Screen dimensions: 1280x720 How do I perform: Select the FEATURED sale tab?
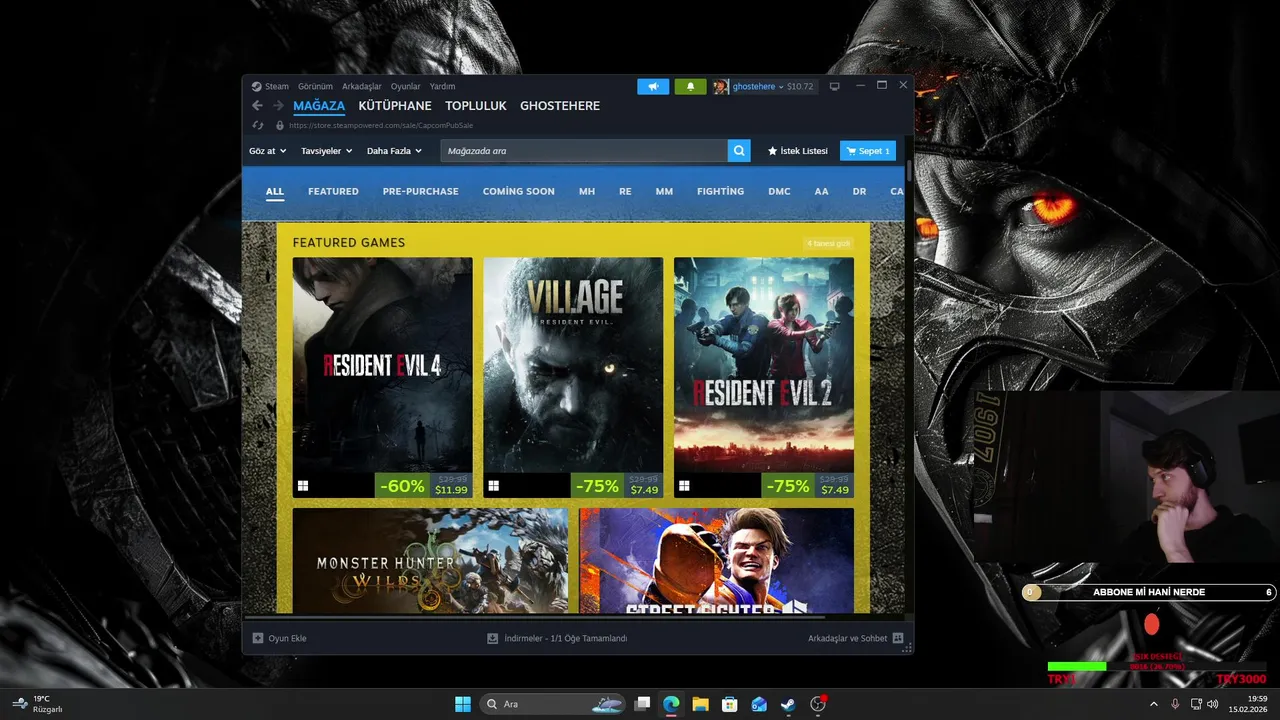pos(333,191)
